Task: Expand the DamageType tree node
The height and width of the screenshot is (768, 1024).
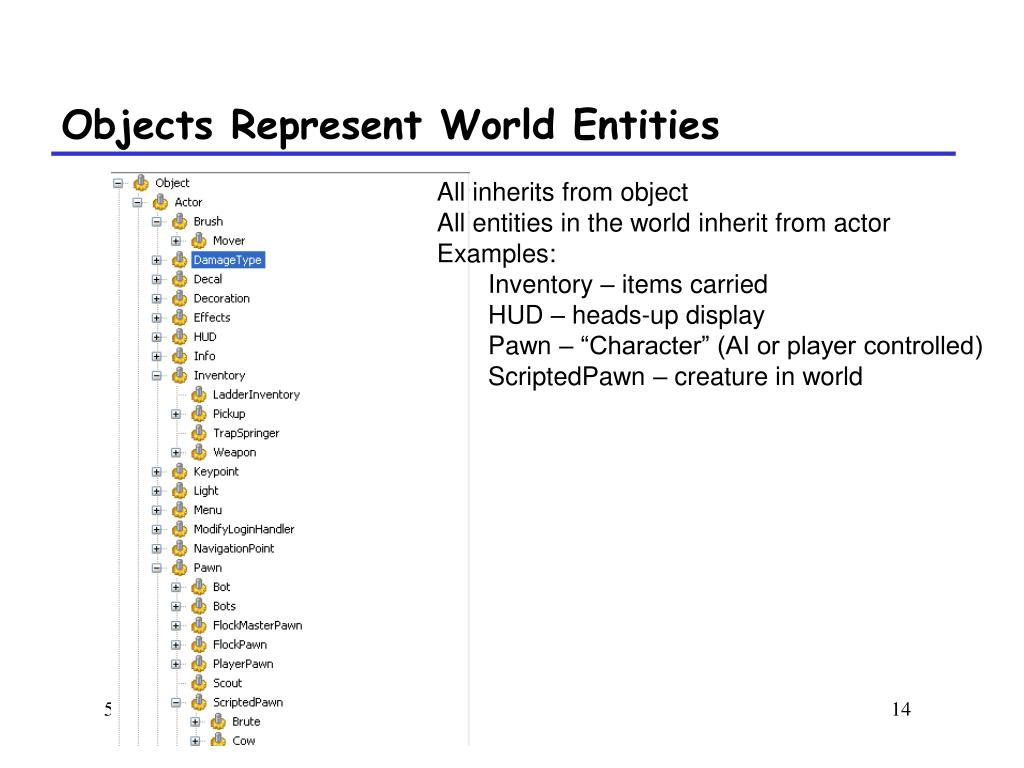Action: (157, 261)
